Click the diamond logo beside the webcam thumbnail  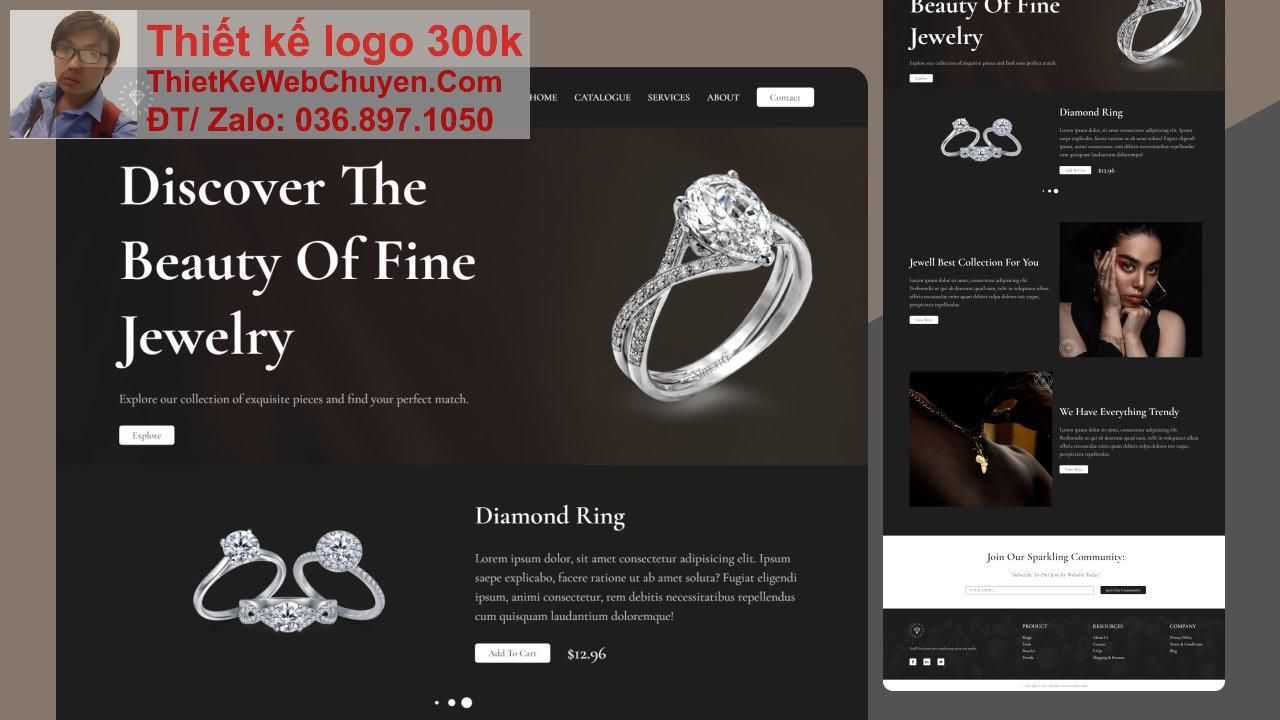coord(134,97)
